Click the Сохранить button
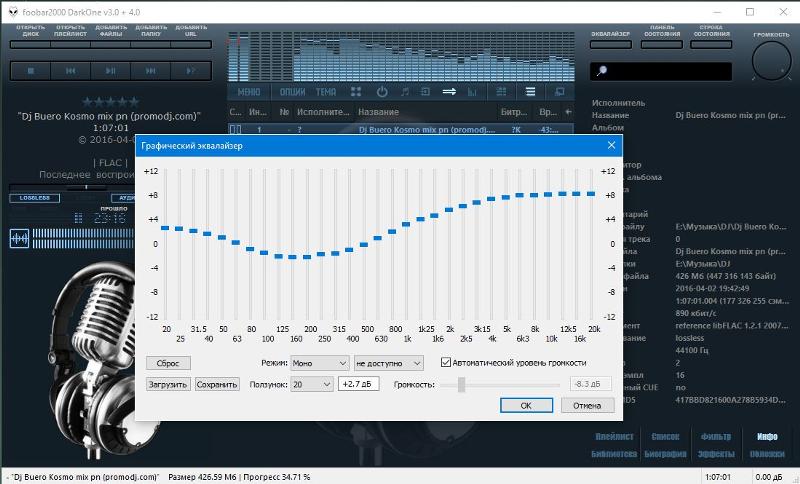This screenshot has height=484, width=800. pos(217,384)
